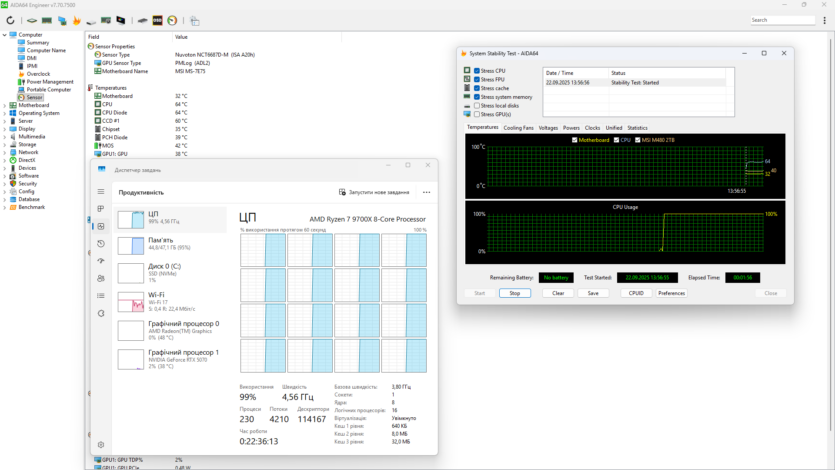Open the app history clock icon in Task Manager
Screen dimensions: 835x470
[x=101, y=244]
